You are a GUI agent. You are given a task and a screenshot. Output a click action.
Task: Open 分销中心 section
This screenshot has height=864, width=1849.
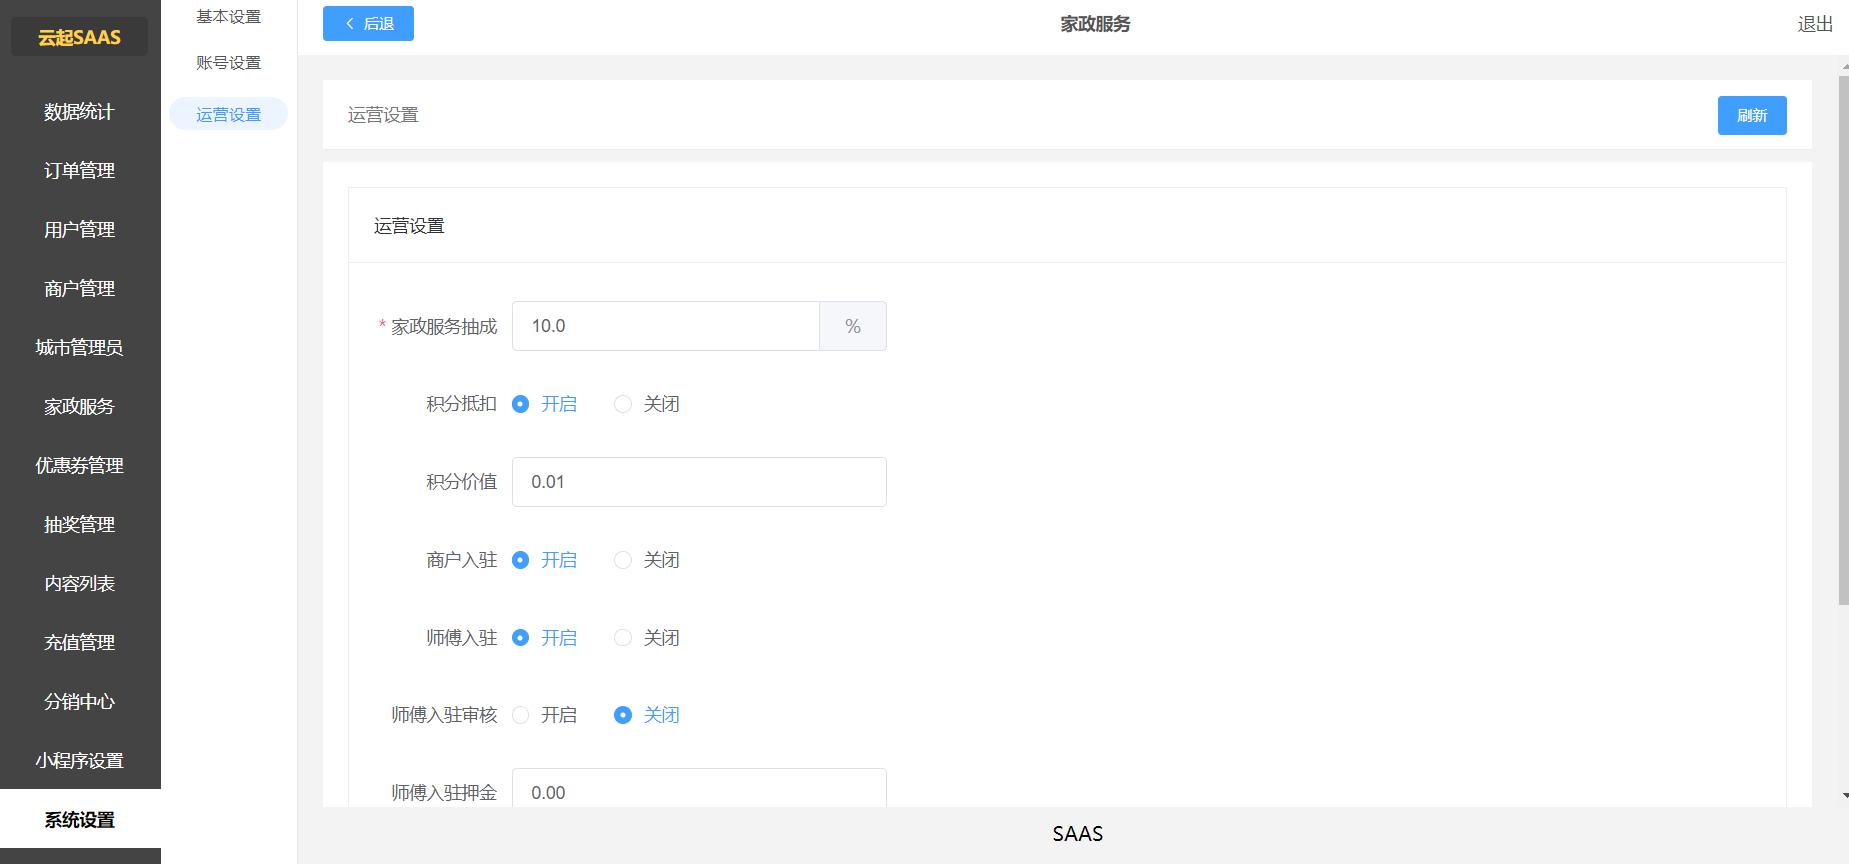pyautogui.click(x=80, y=702)
